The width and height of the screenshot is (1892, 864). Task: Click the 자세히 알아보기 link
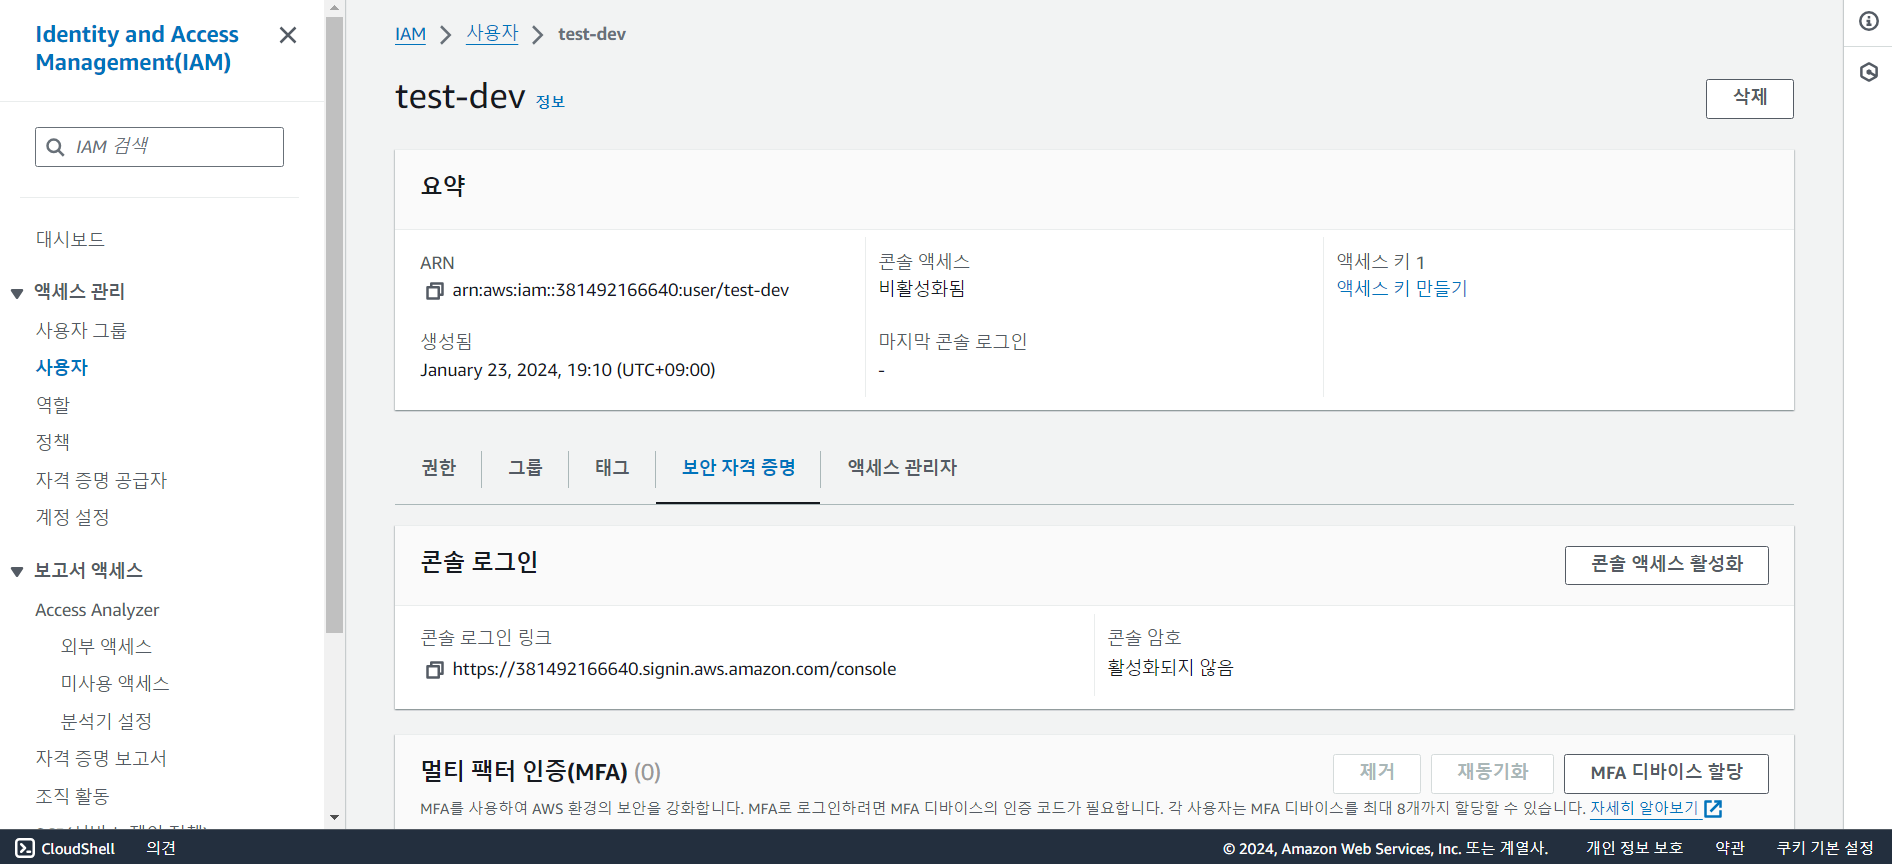1644,808
